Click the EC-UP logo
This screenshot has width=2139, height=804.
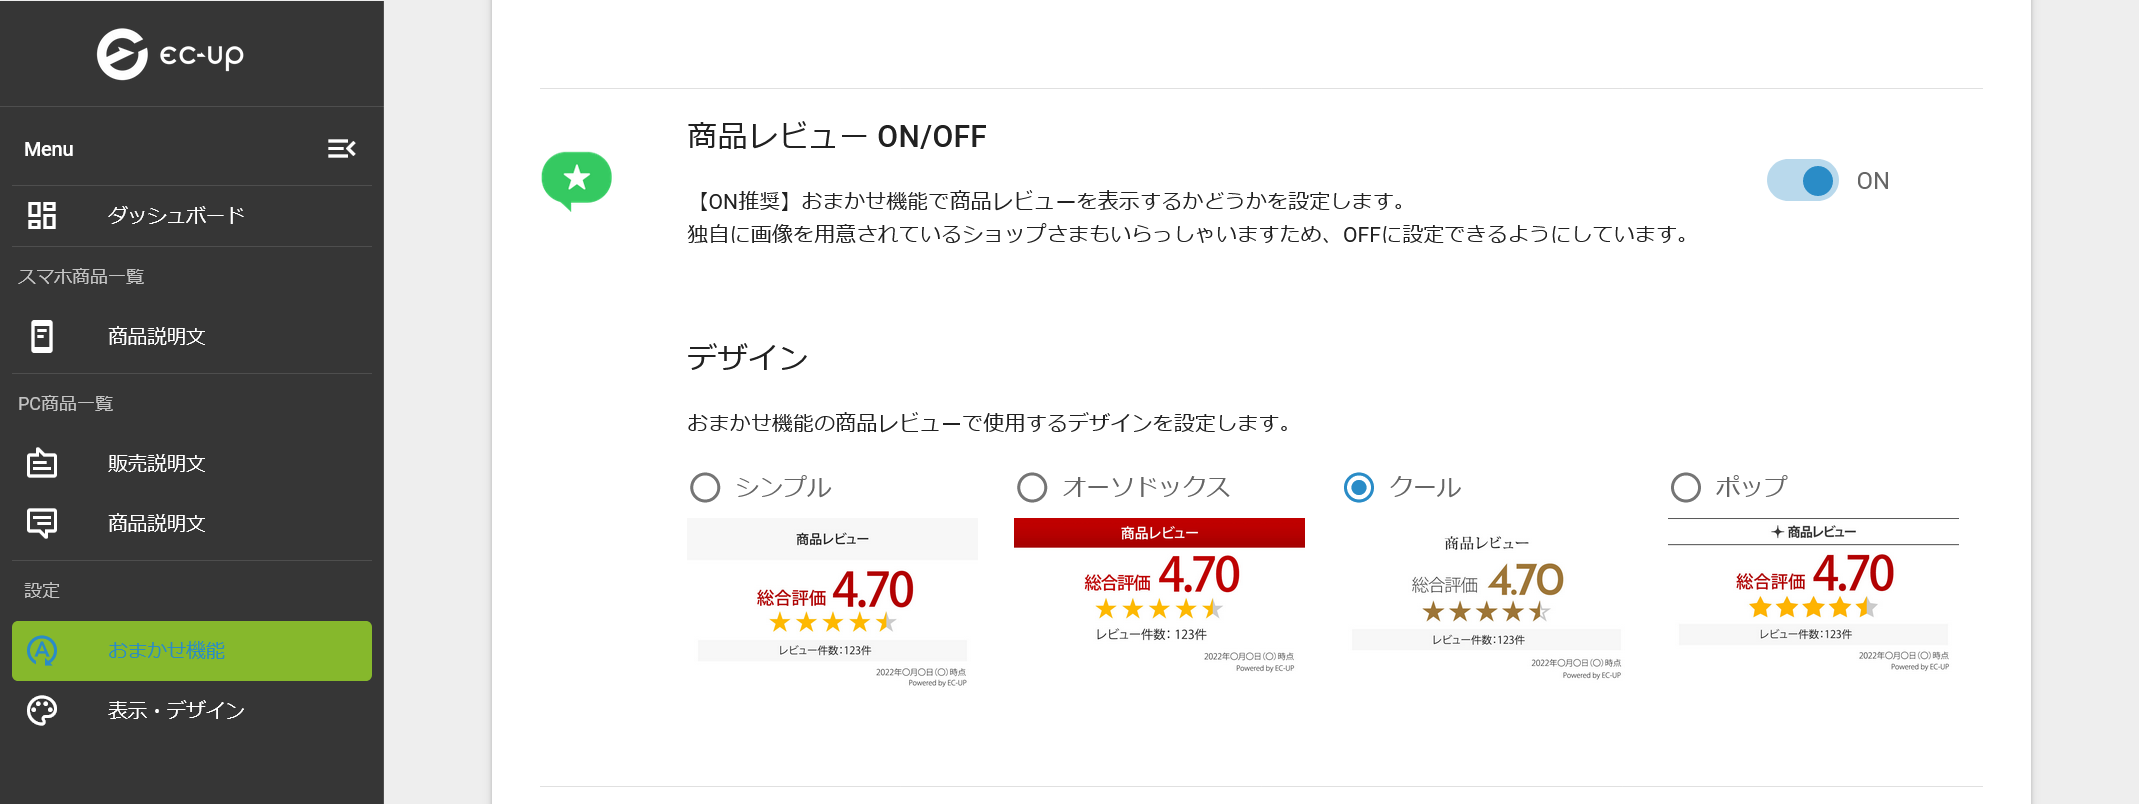170,54
